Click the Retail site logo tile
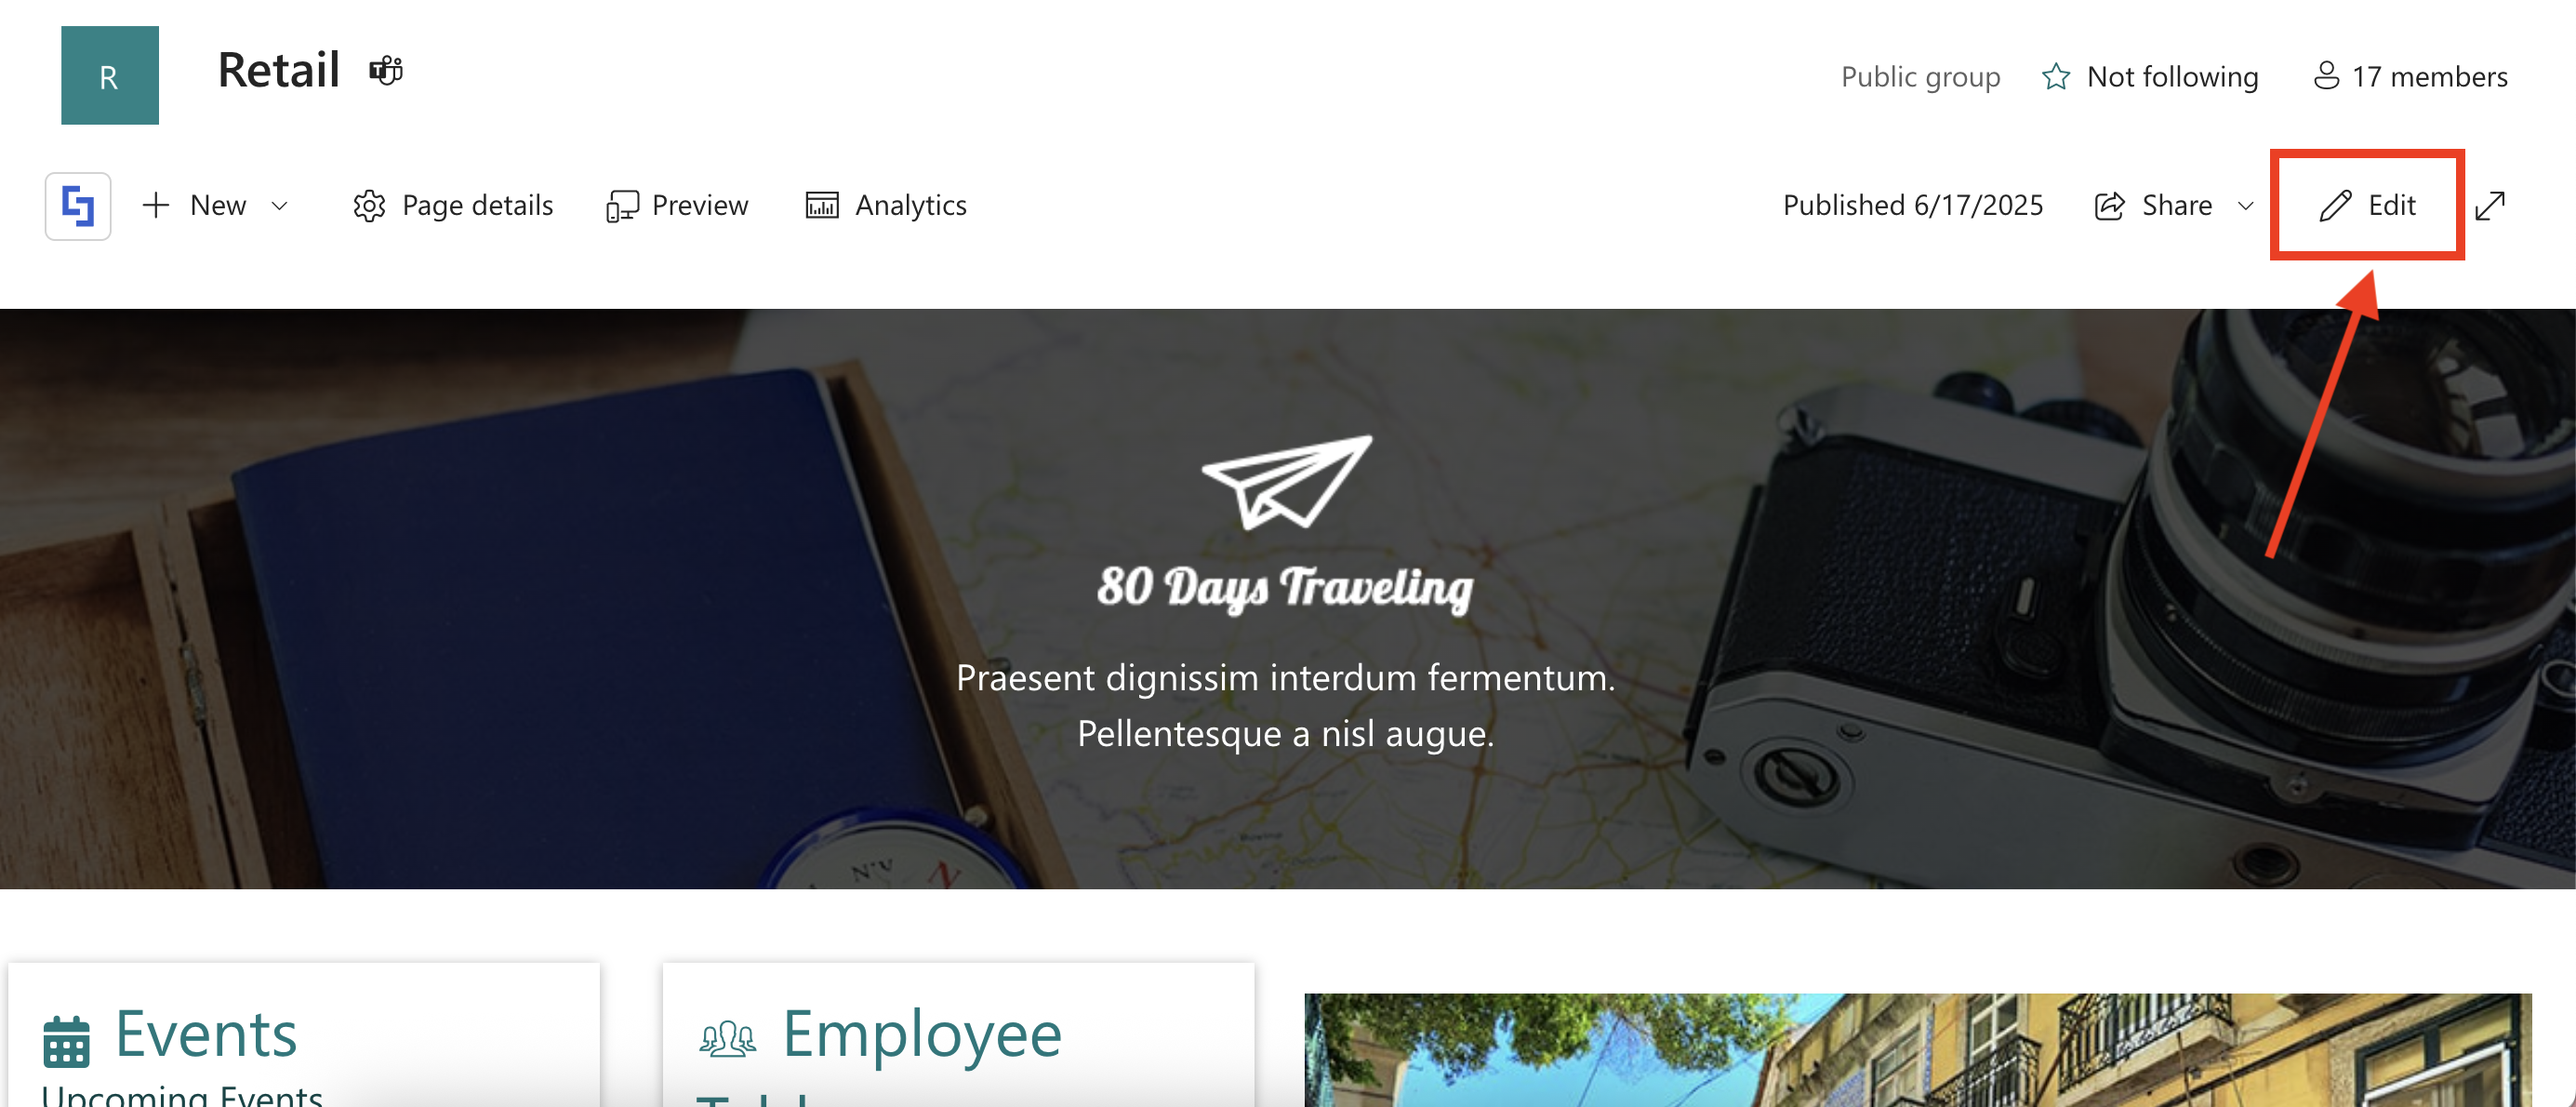2576x1107 pixels. click(x=110, y=75)
